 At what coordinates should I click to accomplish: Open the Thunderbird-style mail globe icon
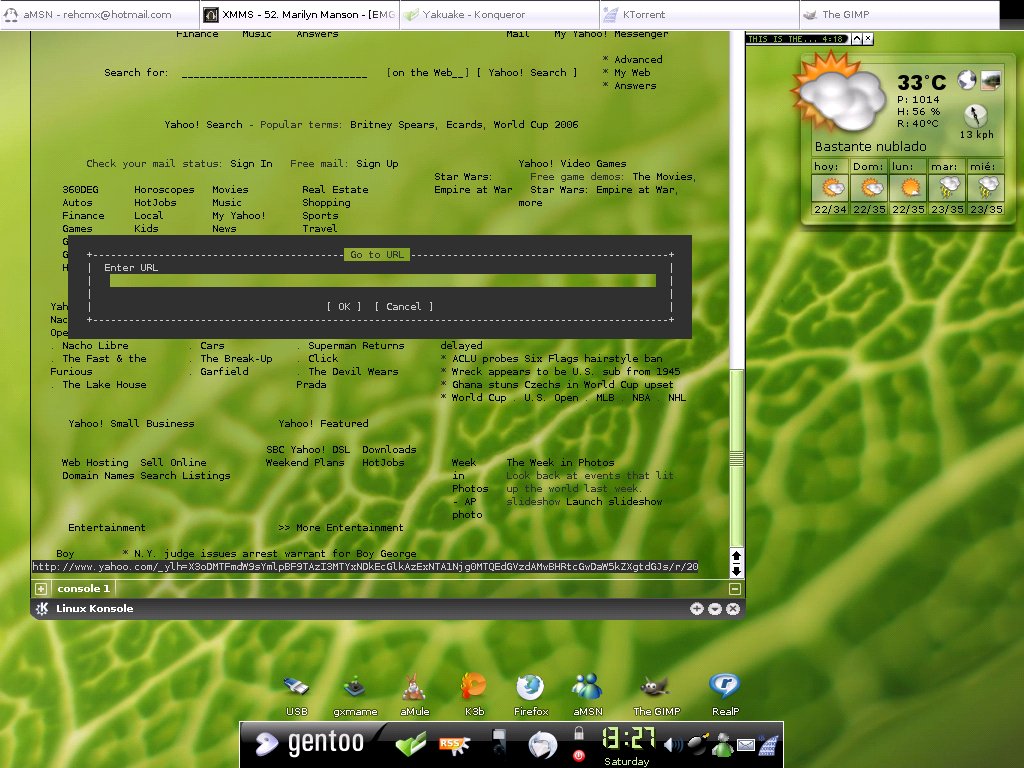(542, 745)
